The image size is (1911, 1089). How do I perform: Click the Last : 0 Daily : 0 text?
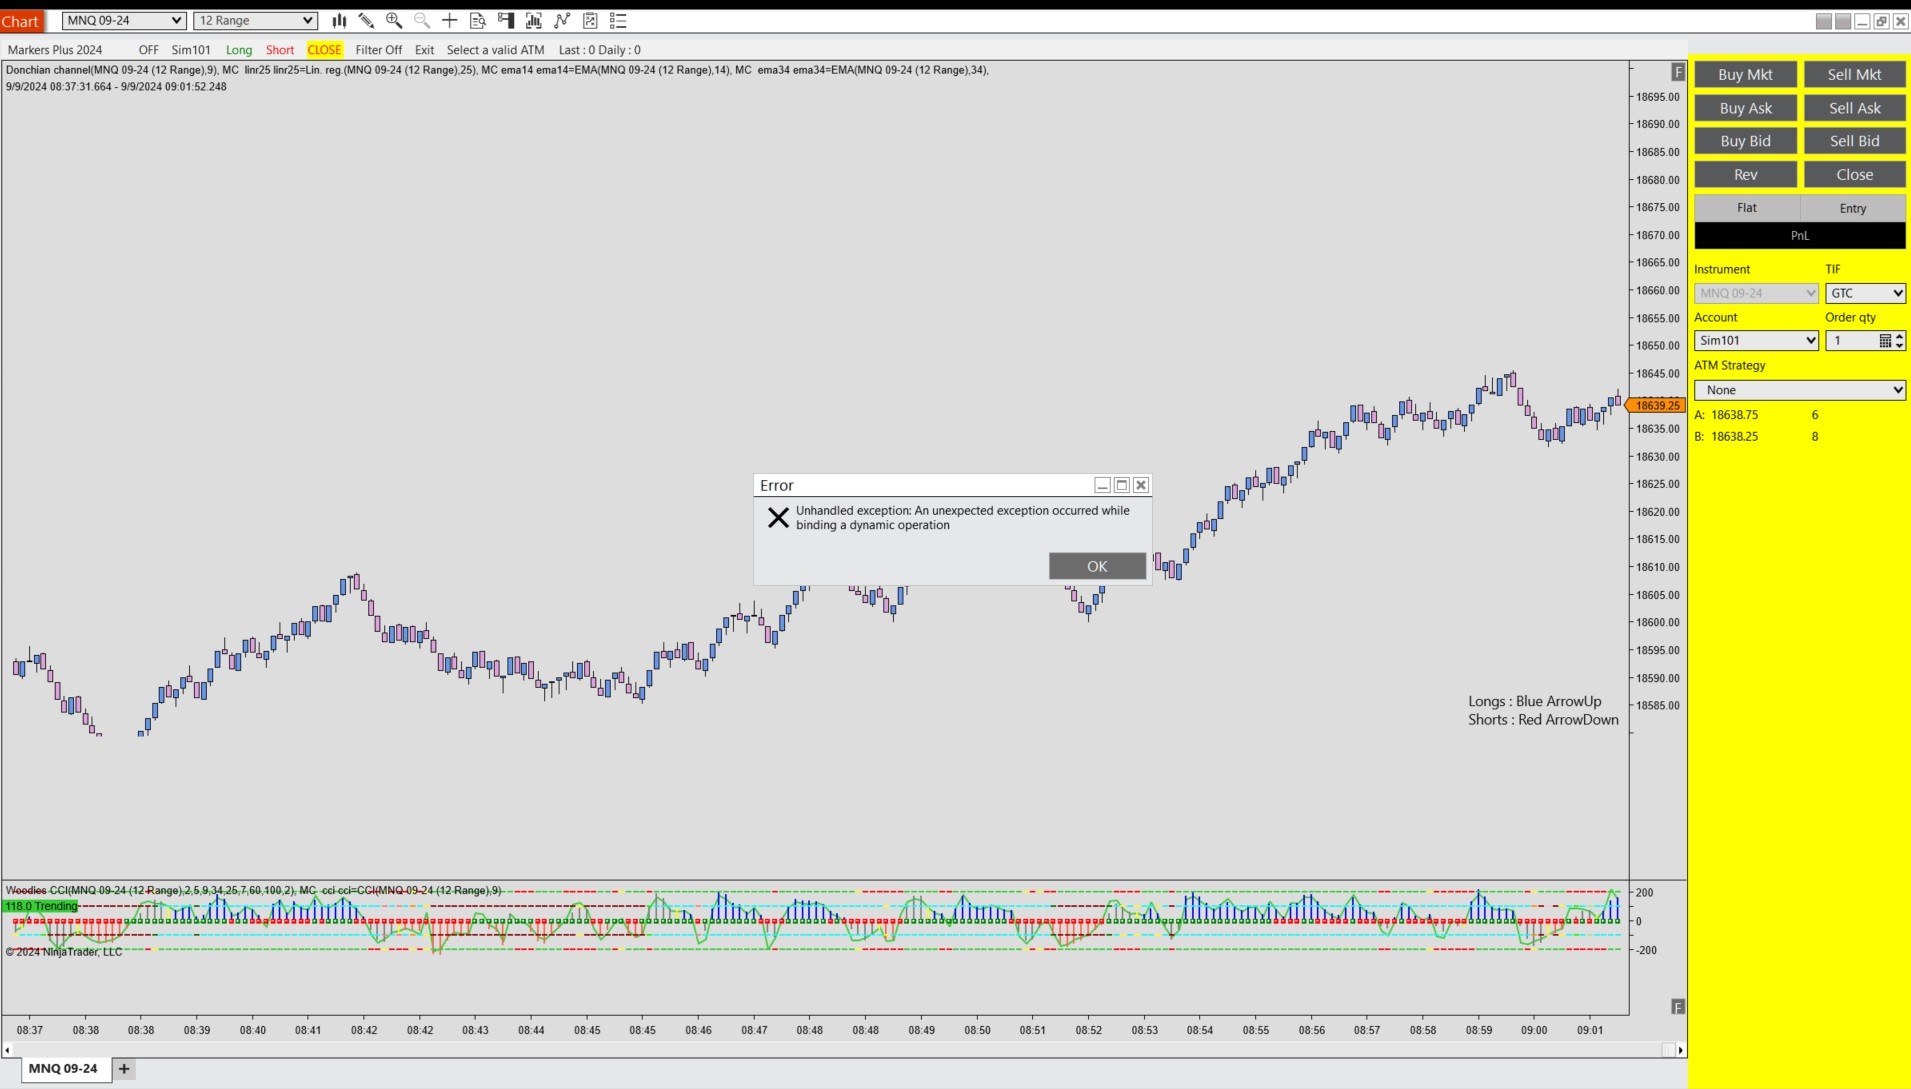point(599,50)
